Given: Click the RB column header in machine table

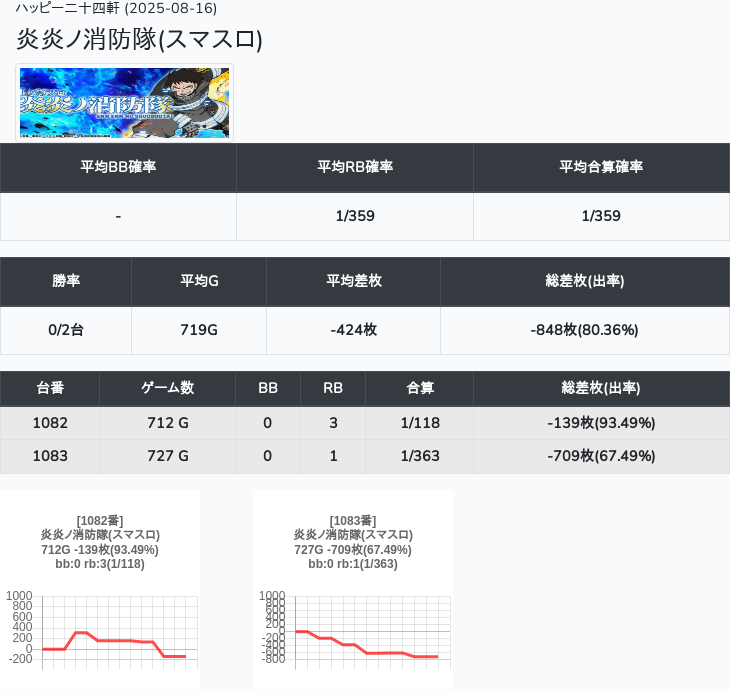Looking at the screenshot, I should tap(333, 388).
